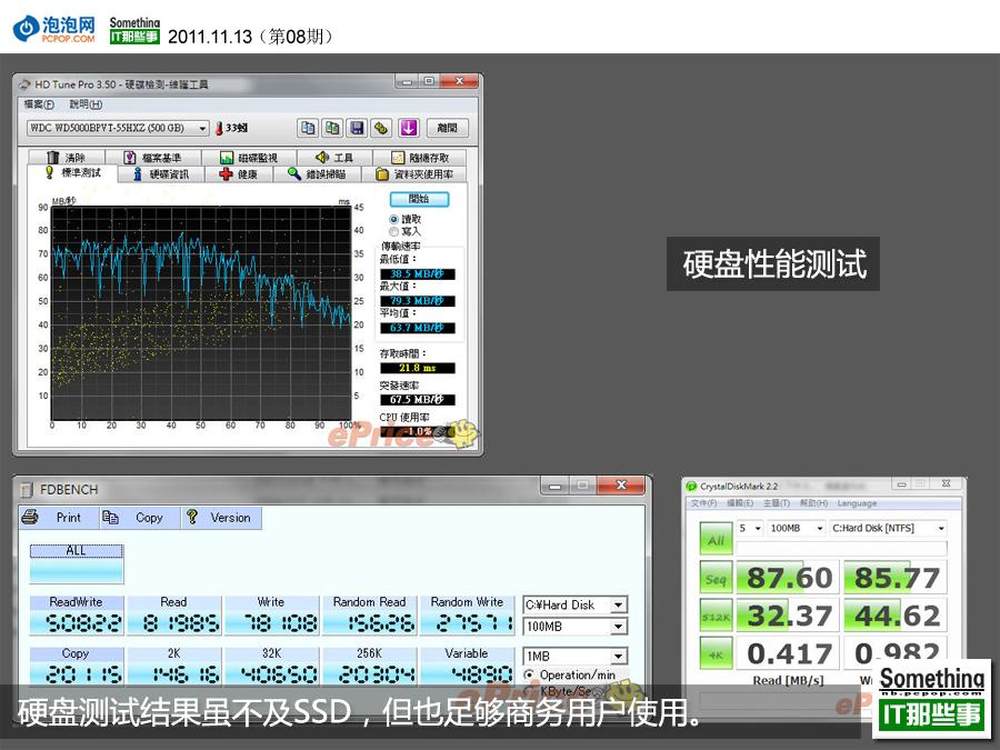Expand the 100MB size dropdown in FDBENCH
Viewport: 1000px width, 750px height.
point(618,627)
